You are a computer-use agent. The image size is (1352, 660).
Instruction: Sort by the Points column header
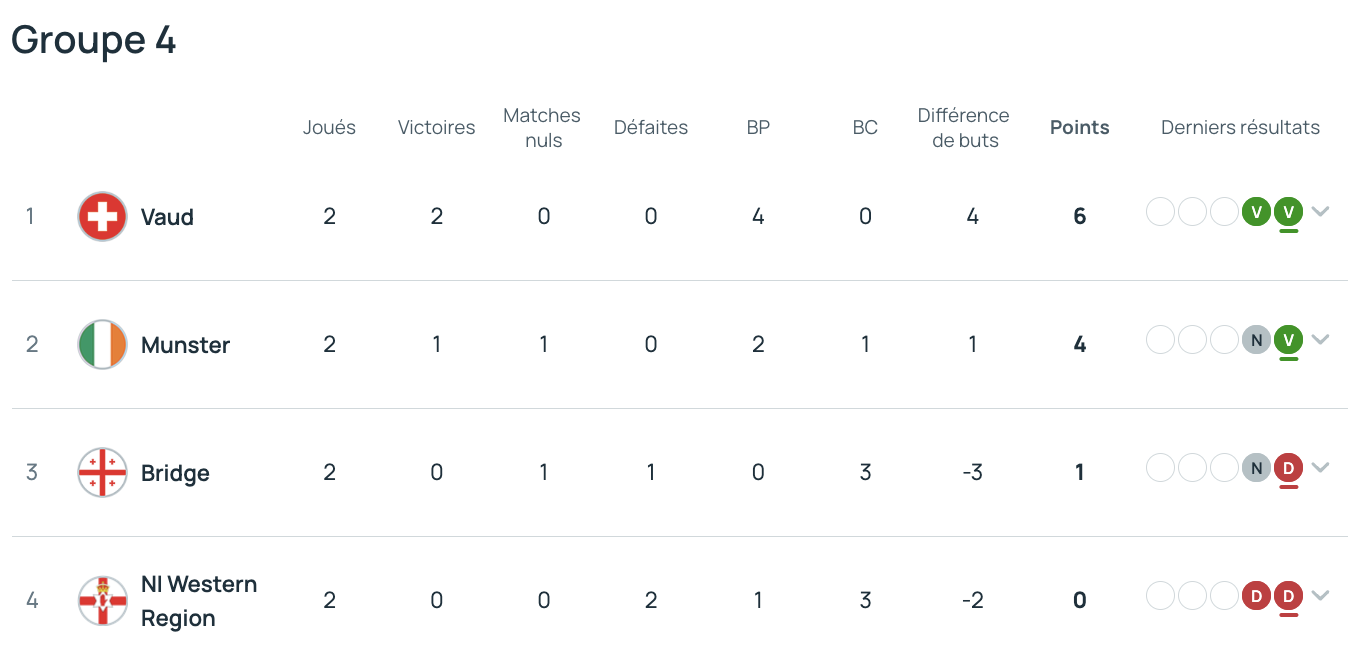[1079, 127]
